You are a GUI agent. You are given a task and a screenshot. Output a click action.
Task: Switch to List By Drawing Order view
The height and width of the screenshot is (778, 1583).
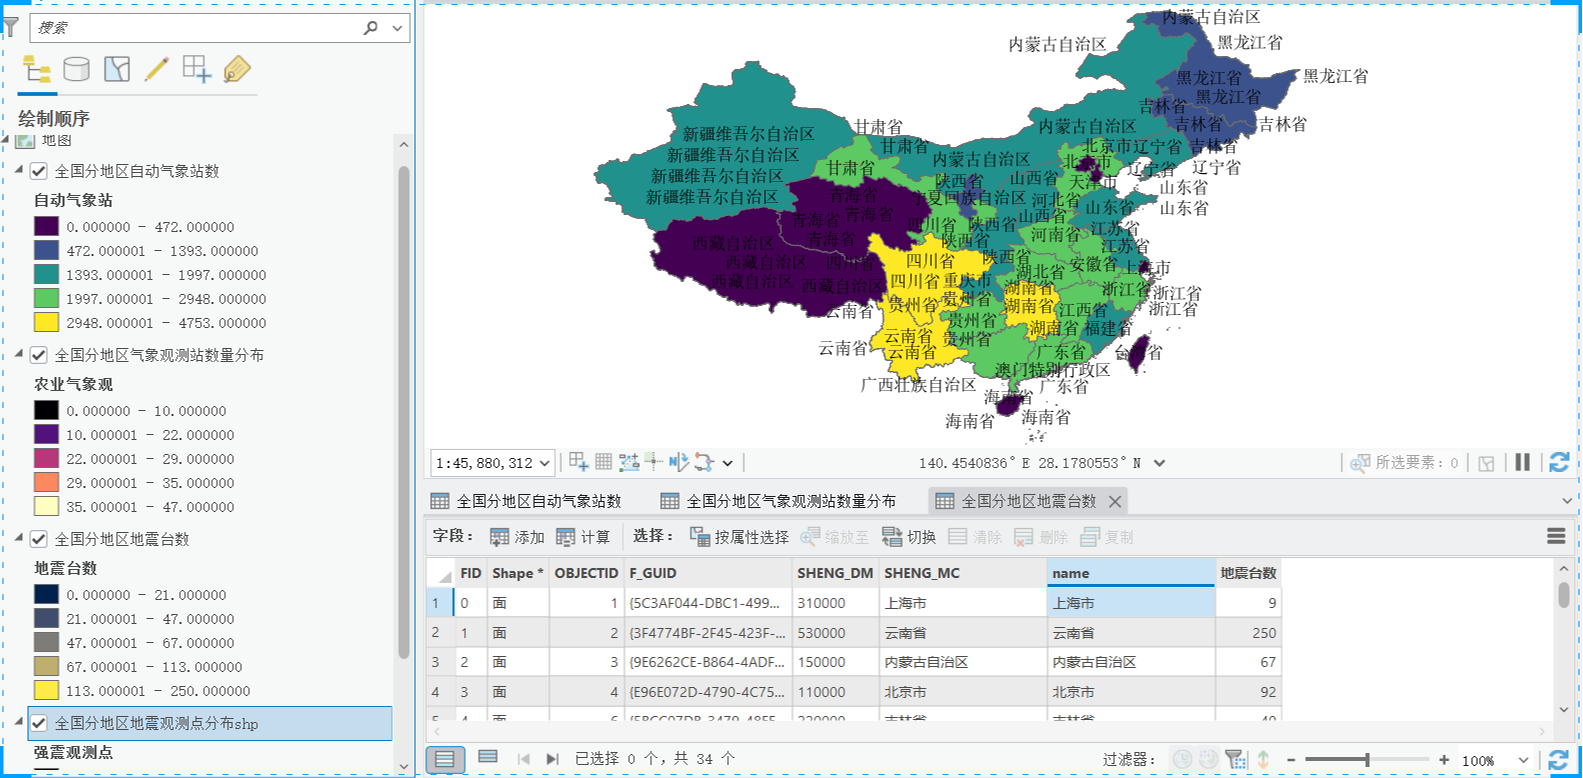tap(37, 69)
